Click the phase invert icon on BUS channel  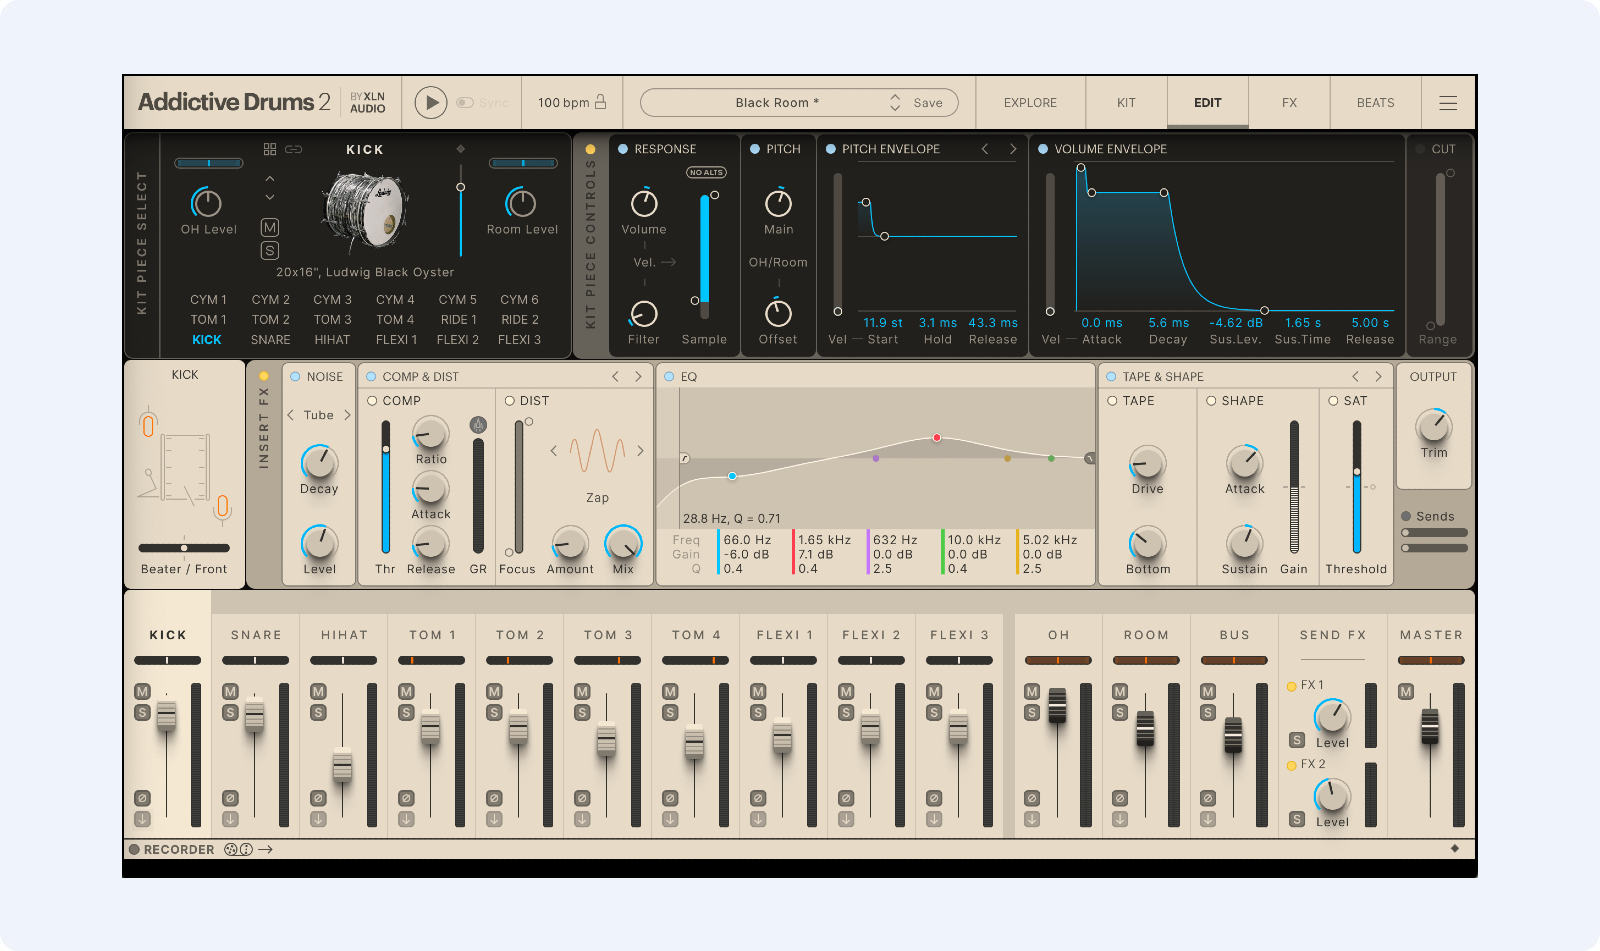pyautogui.click(x=1208, y=798)
